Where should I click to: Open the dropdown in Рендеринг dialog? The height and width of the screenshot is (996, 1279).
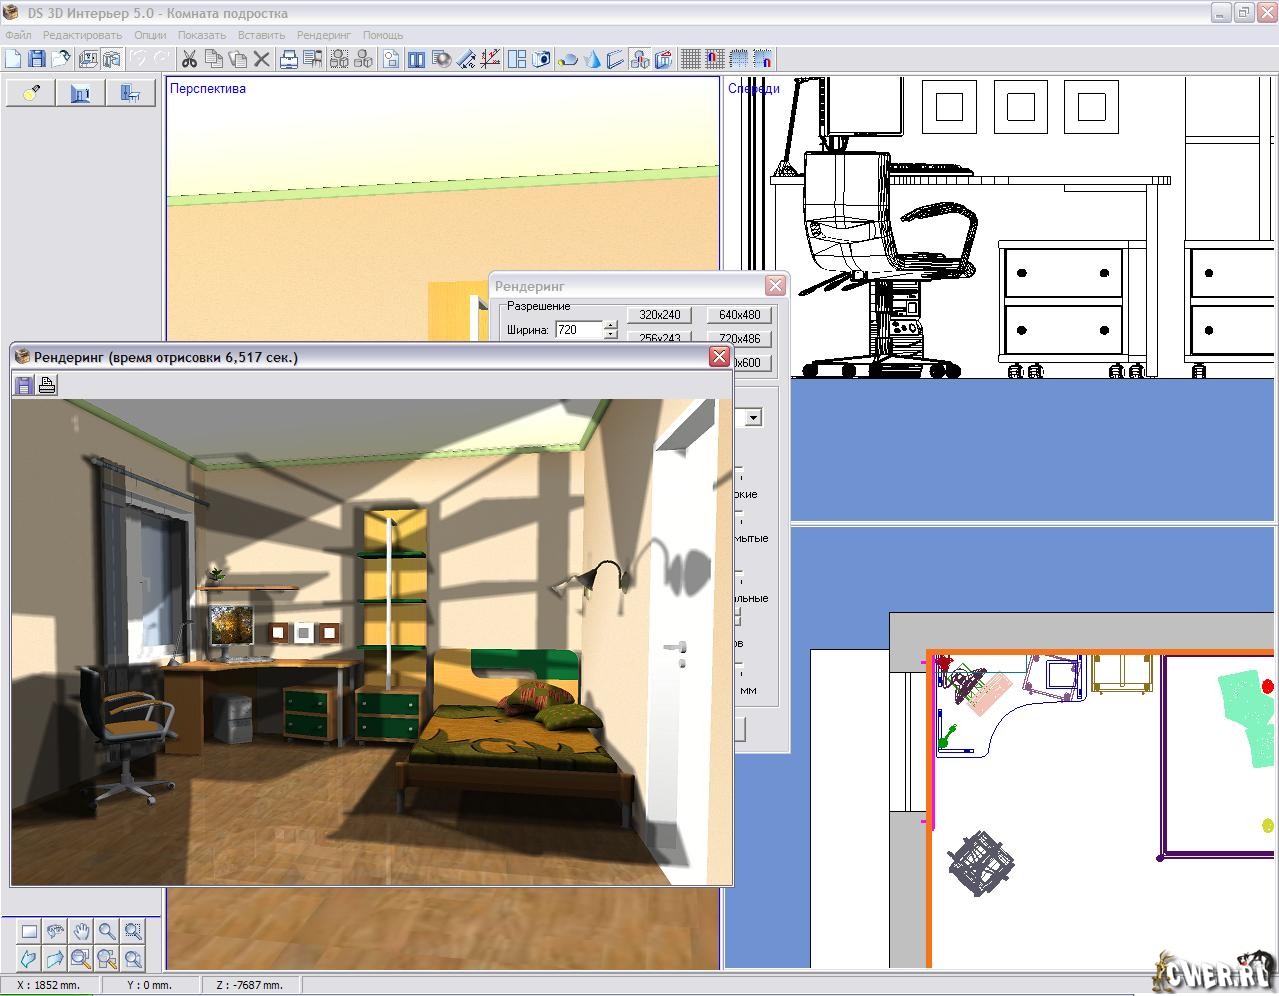753,417
